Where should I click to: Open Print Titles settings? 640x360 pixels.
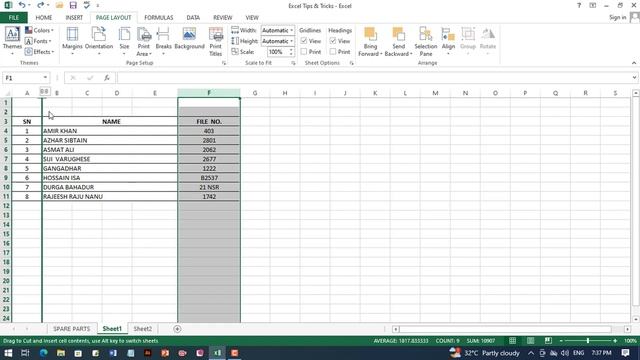click(x=216, y=41)
